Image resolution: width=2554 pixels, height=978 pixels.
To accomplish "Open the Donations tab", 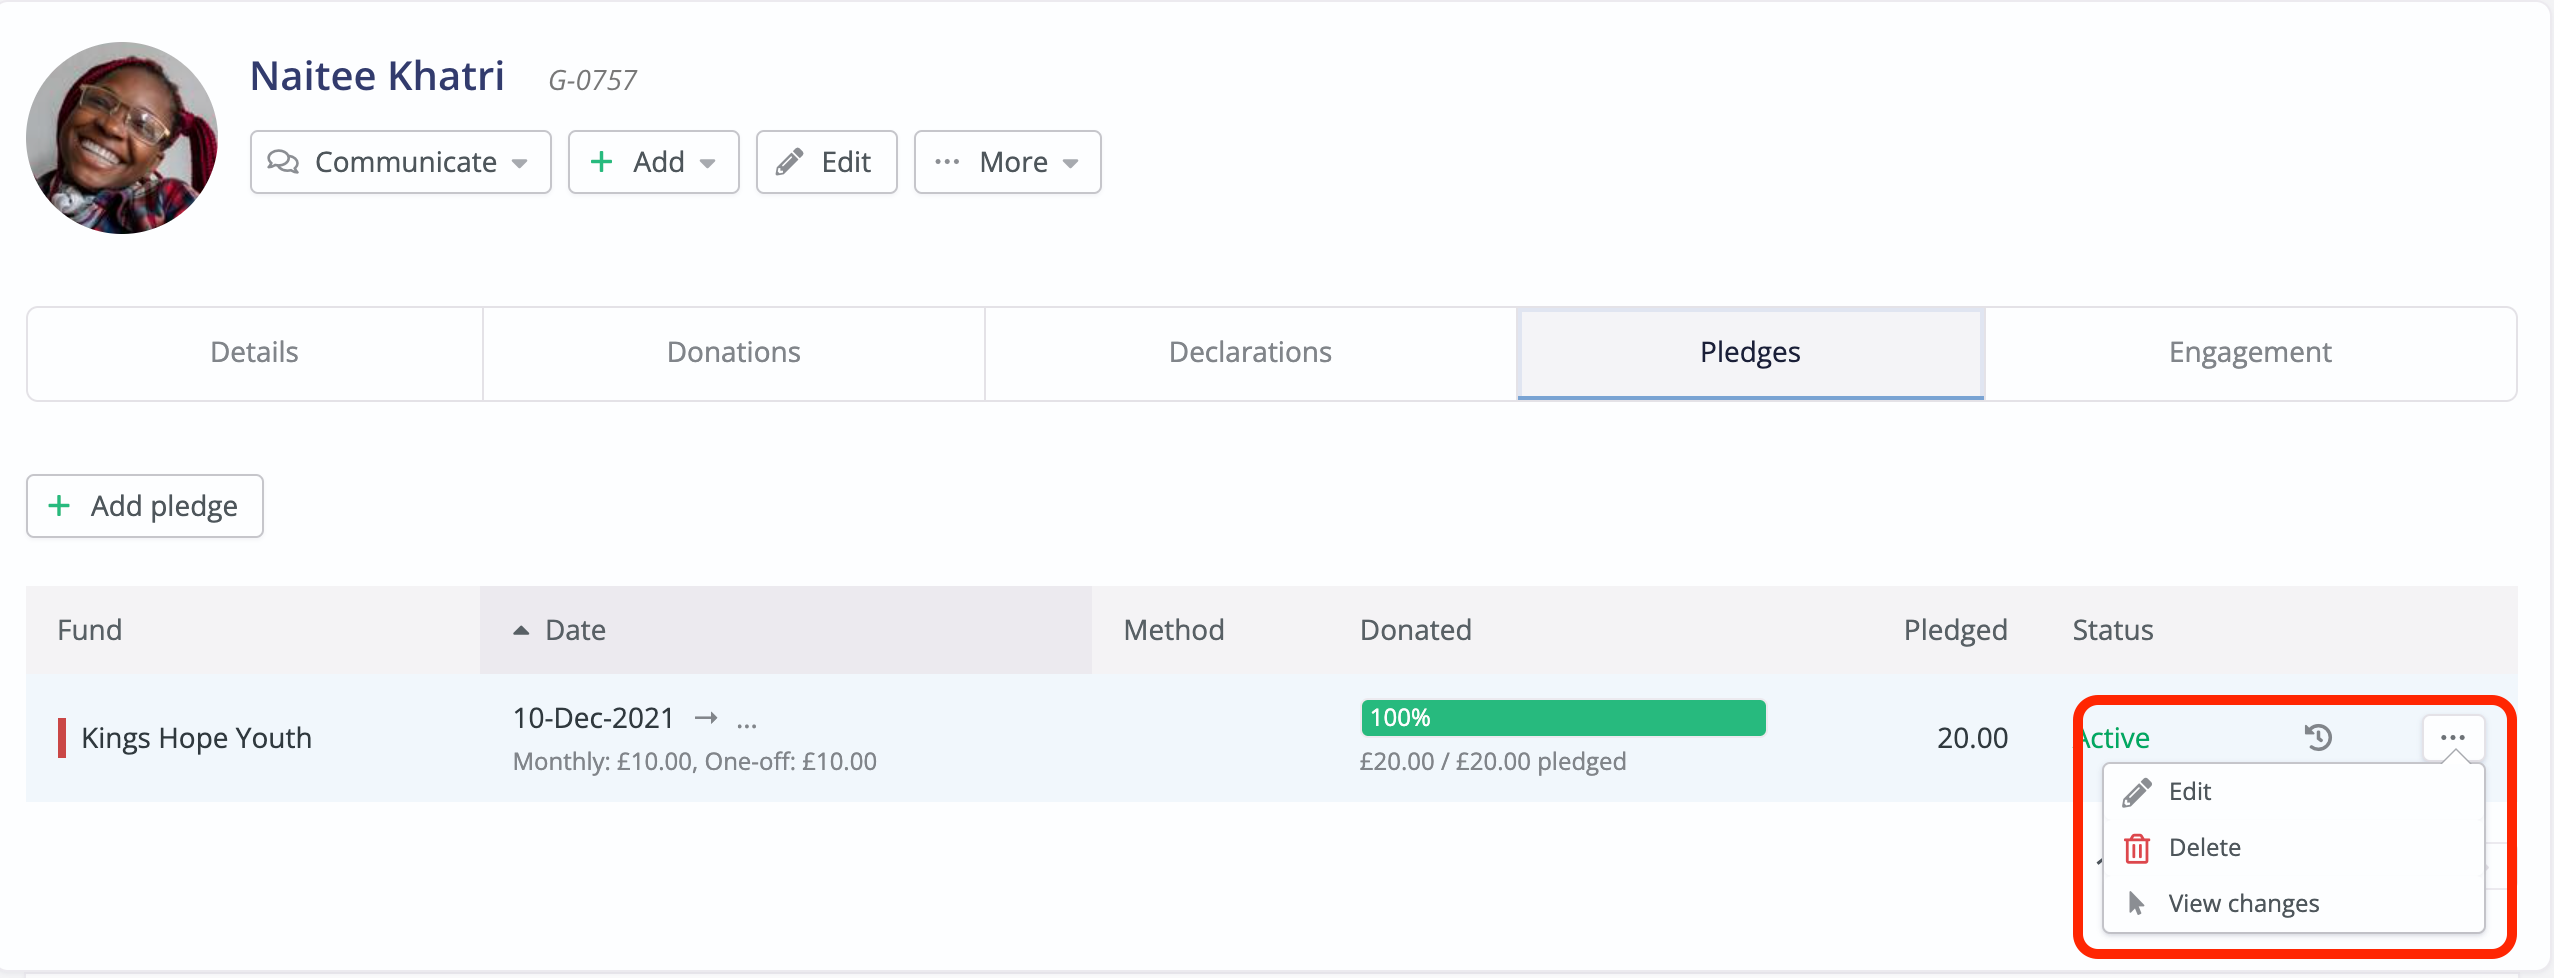I will click(x=733, y=353).
